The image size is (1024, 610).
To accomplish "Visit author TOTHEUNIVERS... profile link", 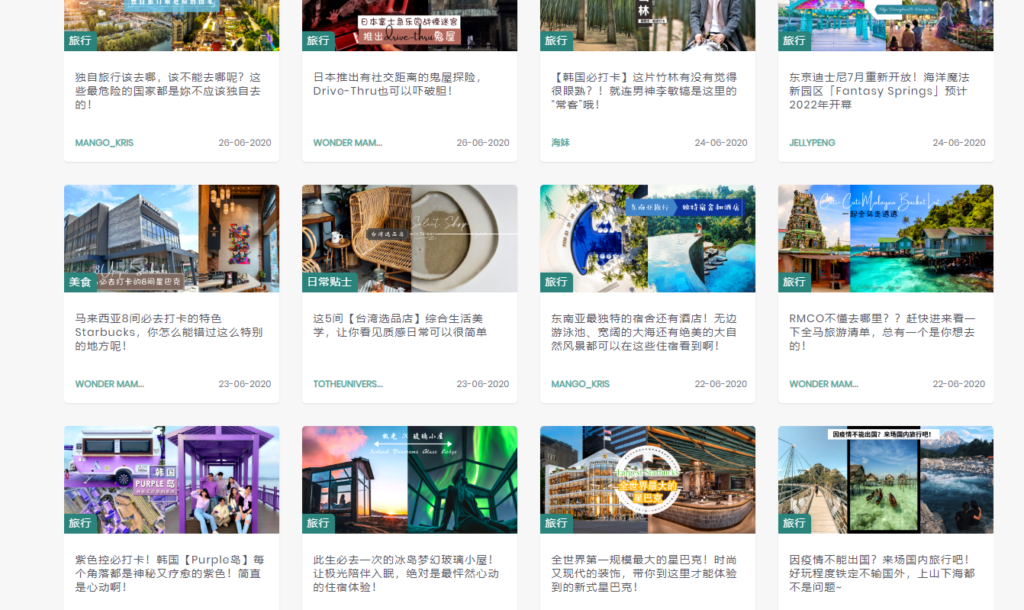I will pos(347,384).
